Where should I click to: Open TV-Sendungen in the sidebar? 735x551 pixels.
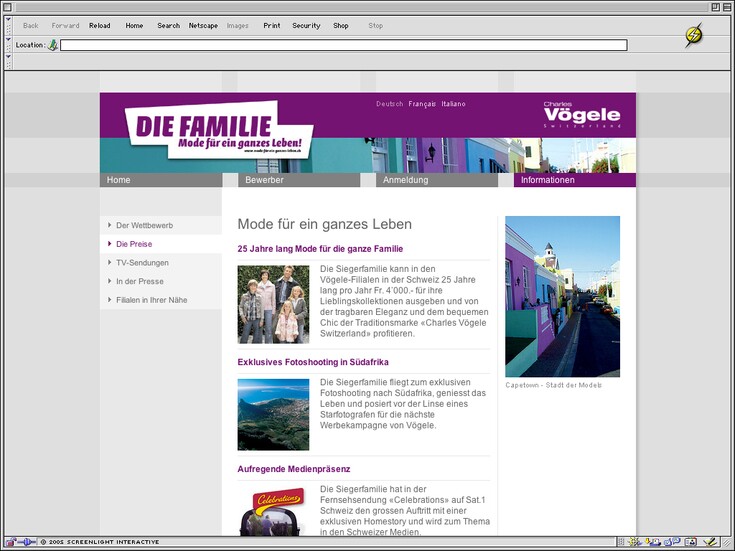tap(161, 263)
